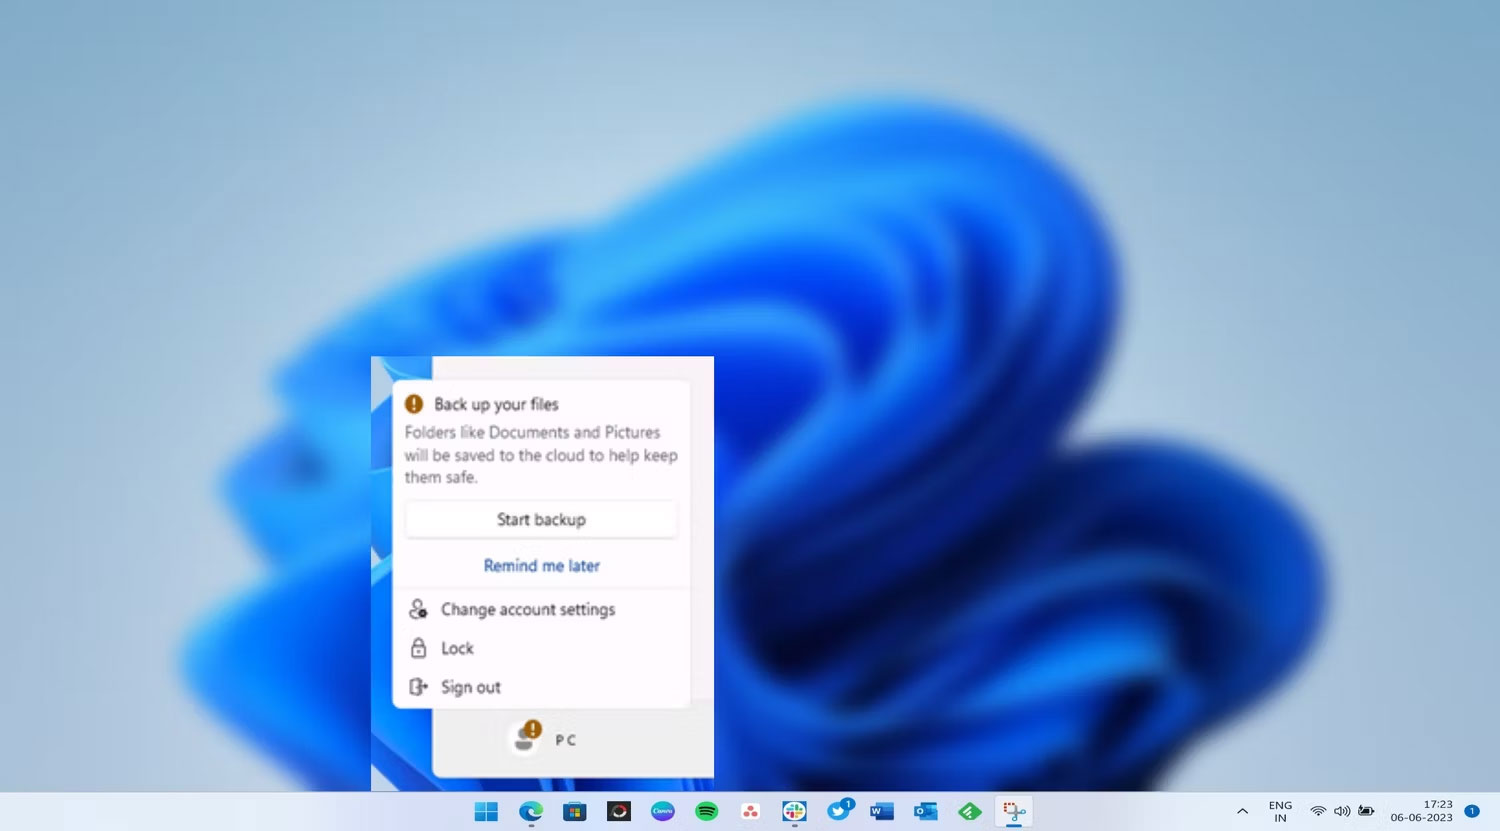
Task: Open Twitter with its notification badge
Action: pyautogui.click(x=837, y=811)
